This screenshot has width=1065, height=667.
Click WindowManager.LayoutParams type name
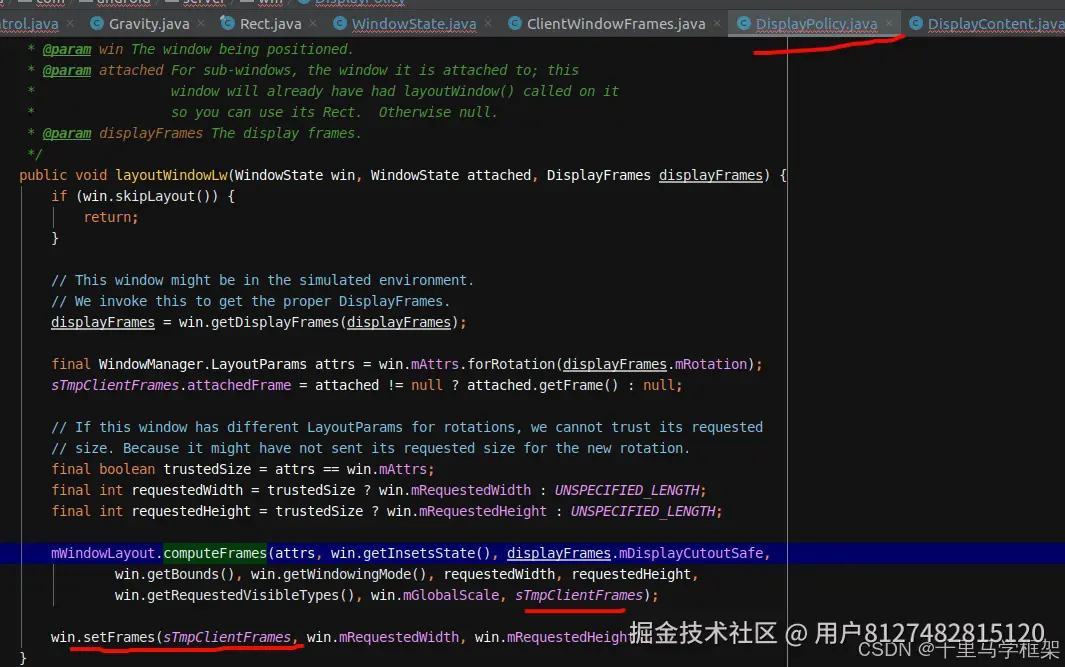(202, 365)
